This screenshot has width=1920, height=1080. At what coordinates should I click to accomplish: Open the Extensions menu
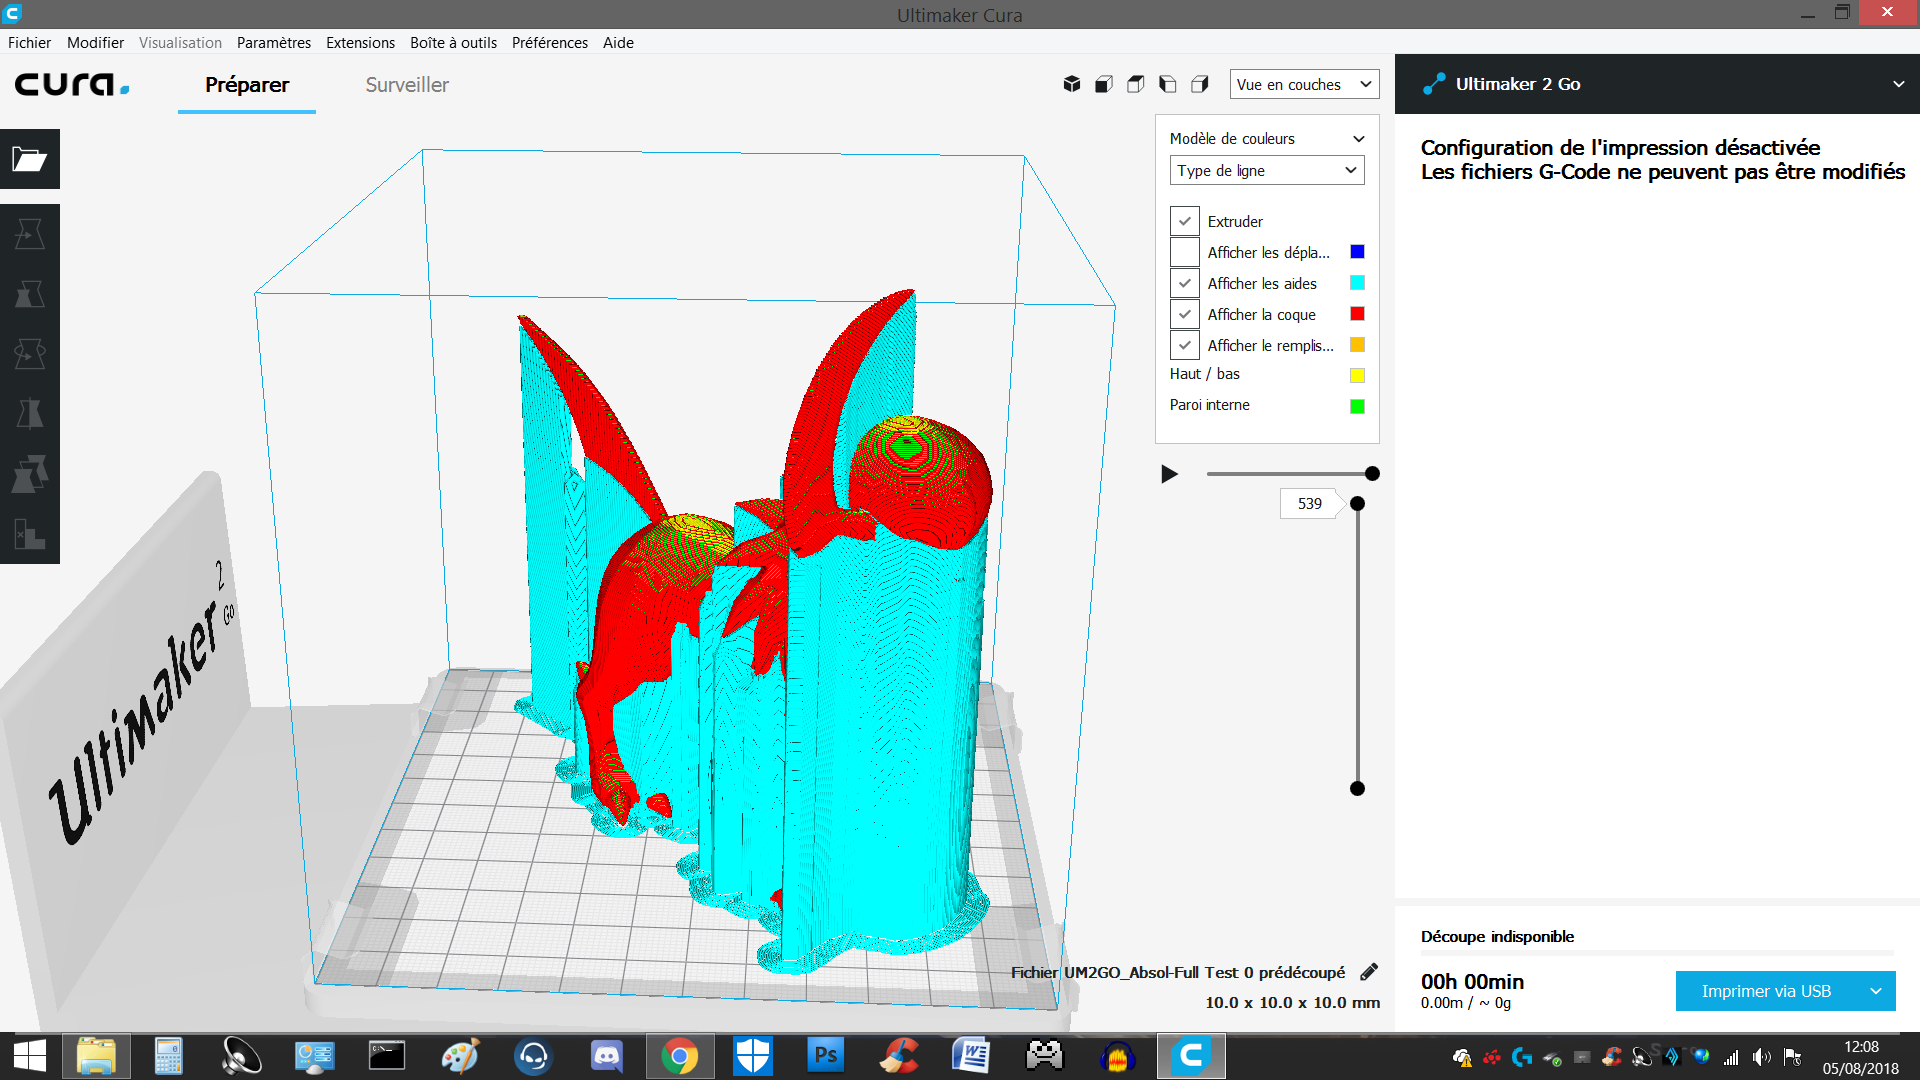coord(360,42)
